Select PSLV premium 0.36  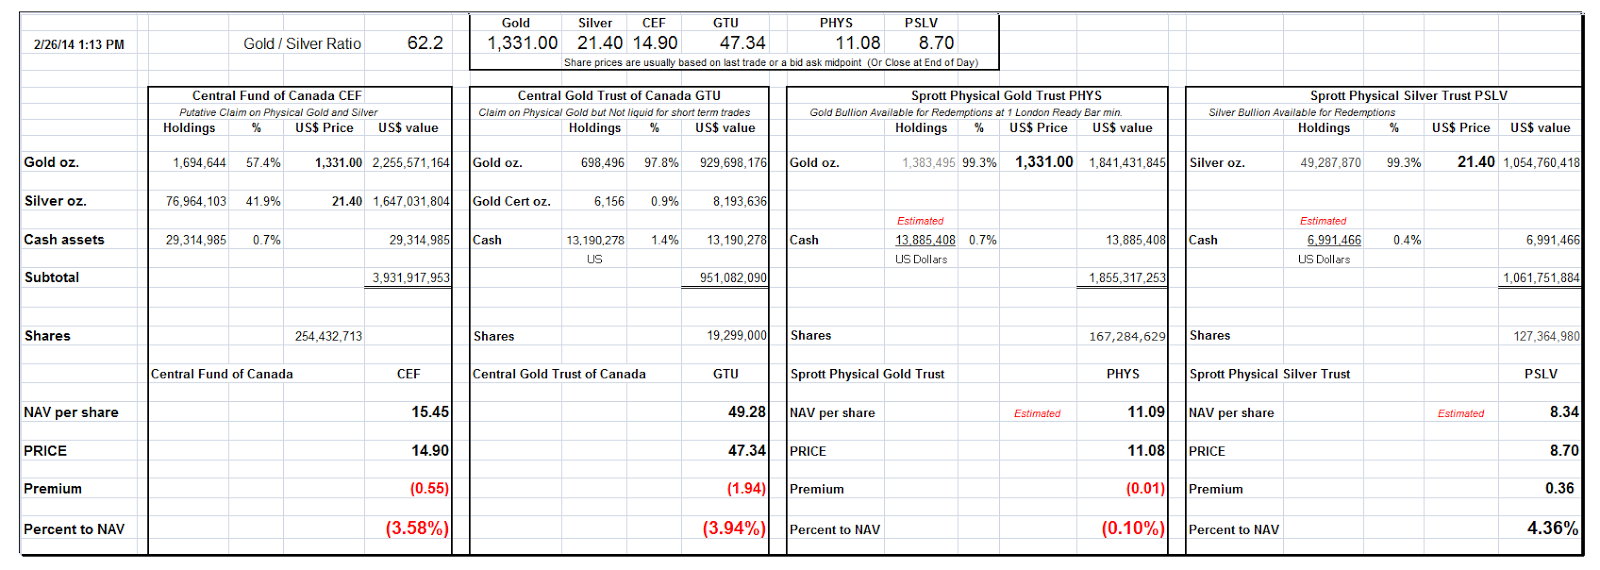pos(1560,489)
